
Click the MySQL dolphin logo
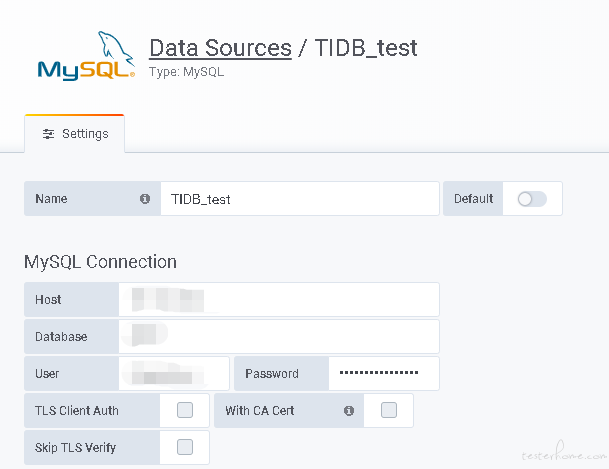[86, 56]
